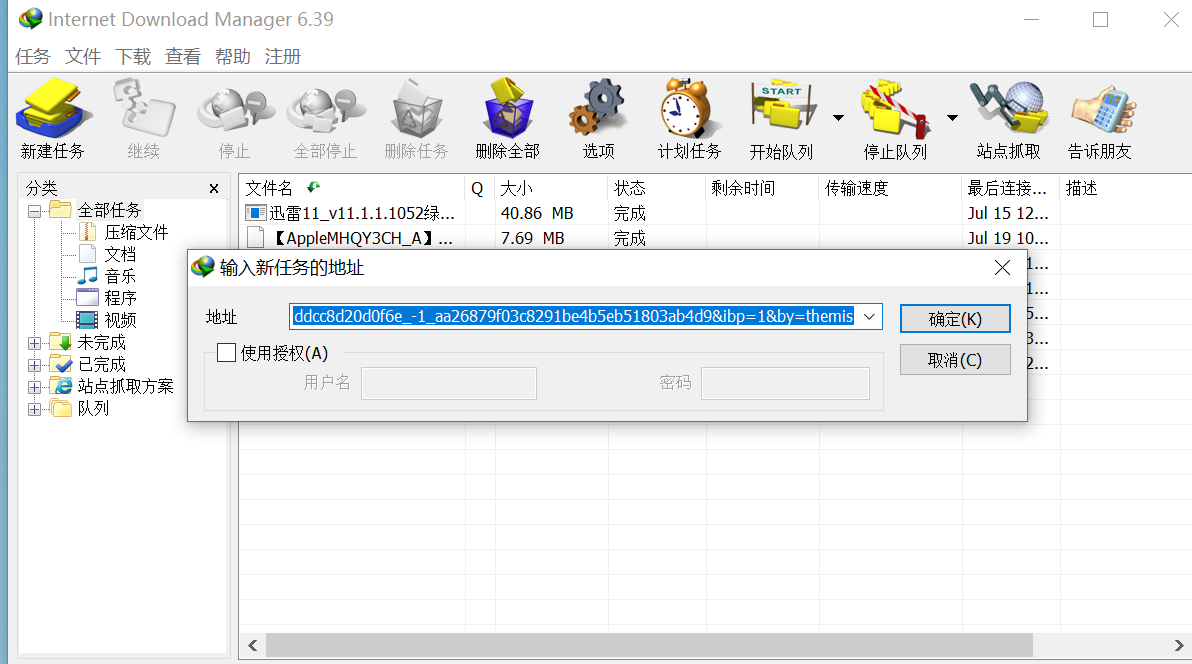
Task: Open the 站点抓取 grabber icon
Action: click(x=1009, y=119)
